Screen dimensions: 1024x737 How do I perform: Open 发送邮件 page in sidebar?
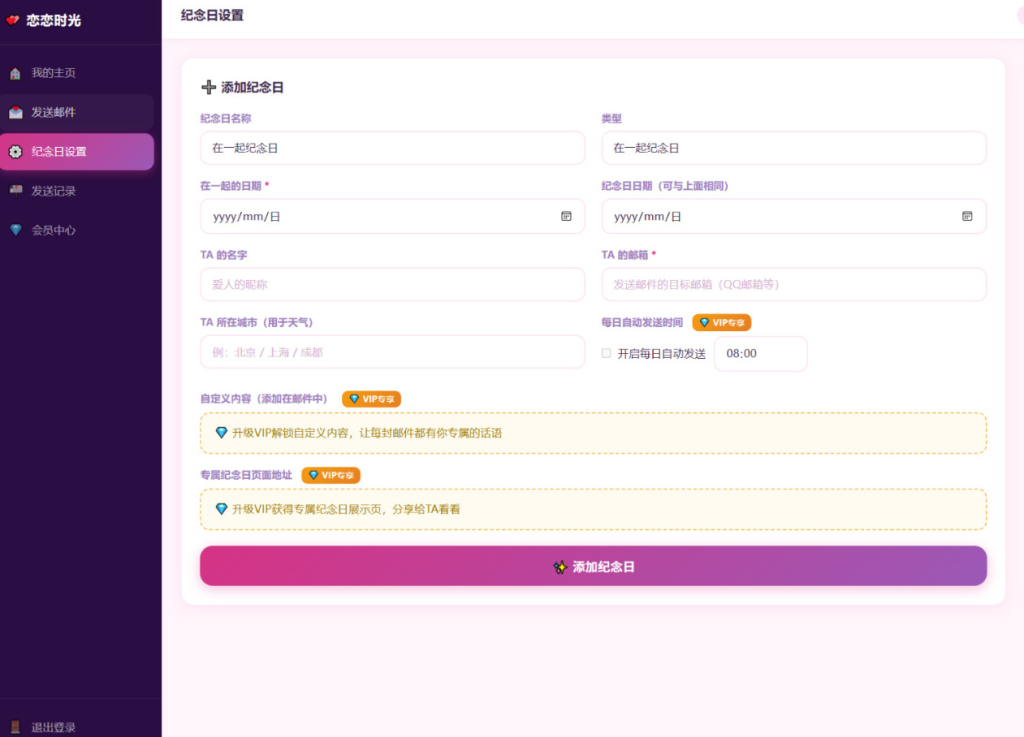coord(77,112)
